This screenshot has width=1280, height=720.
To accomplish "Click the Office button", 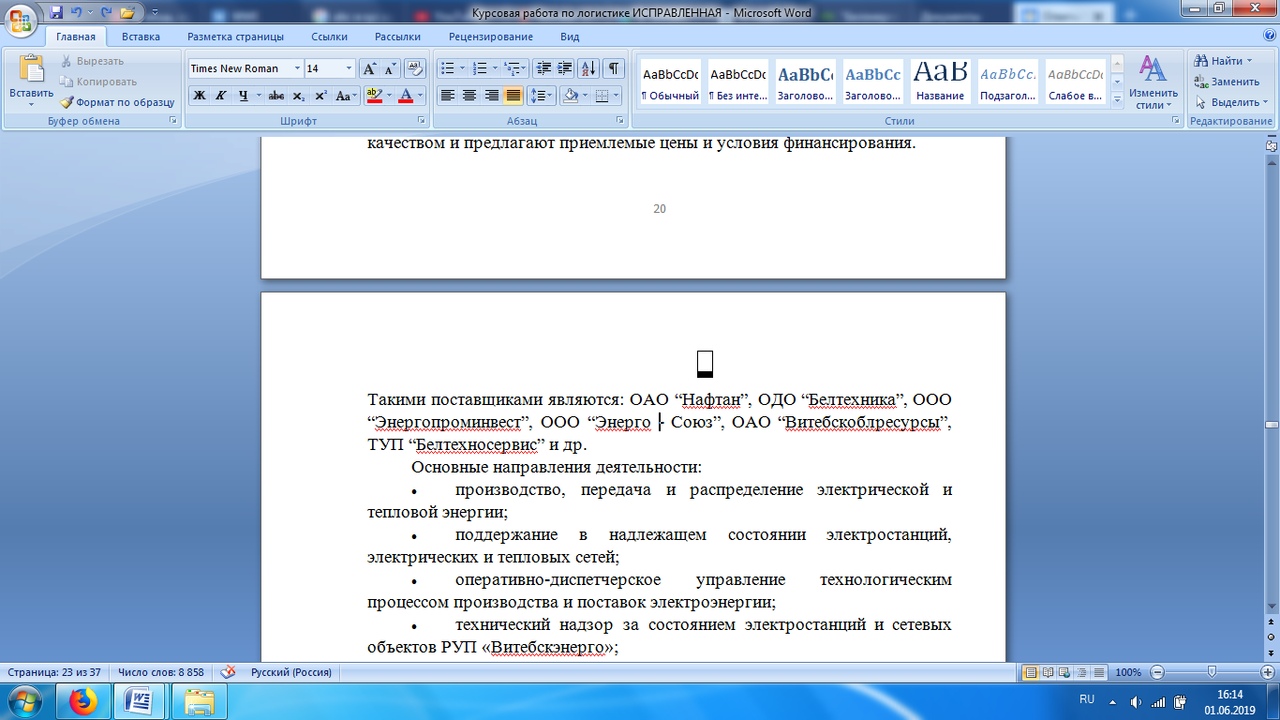I will pyautogui.click(x=20, y=20).
